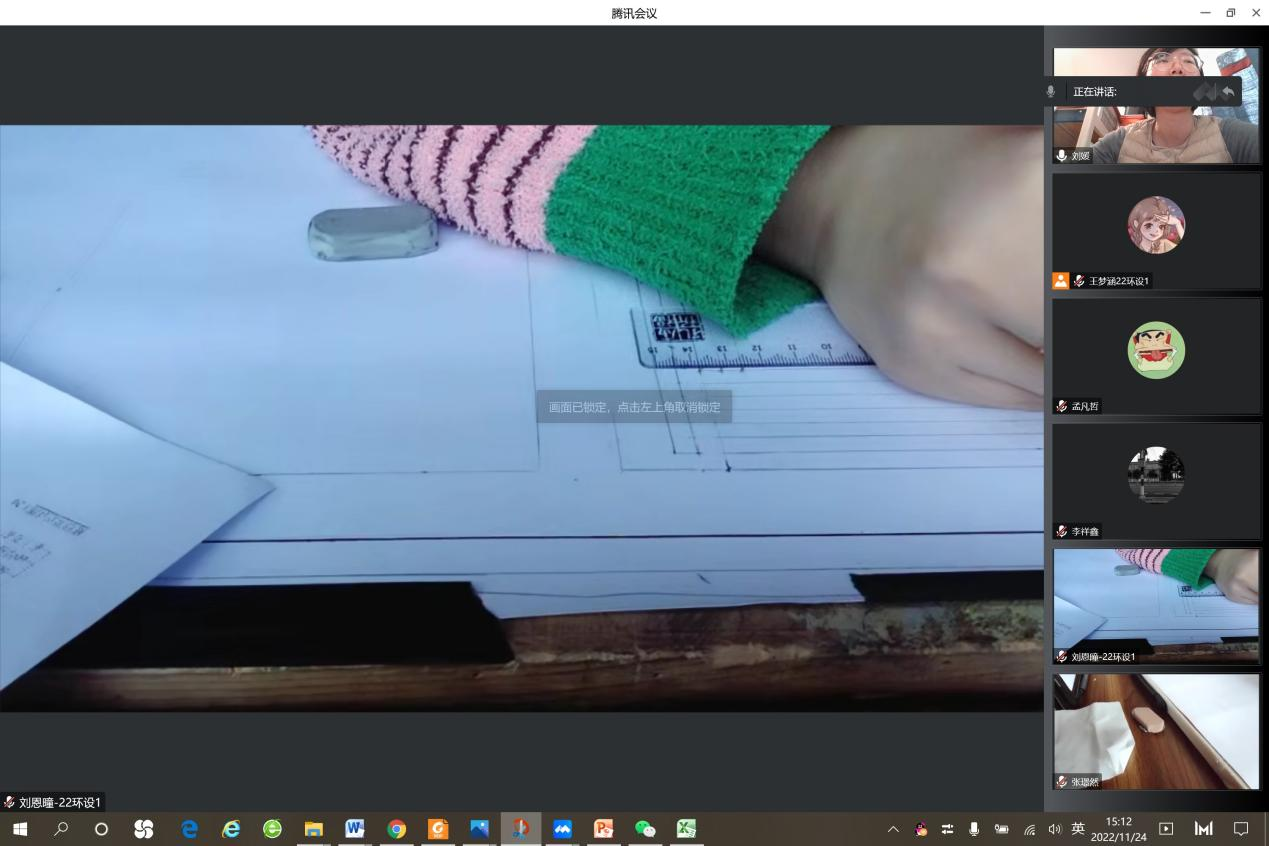Expand hidden system tray icons
This screenshot has width=1269, height=846.
point(893,829)
